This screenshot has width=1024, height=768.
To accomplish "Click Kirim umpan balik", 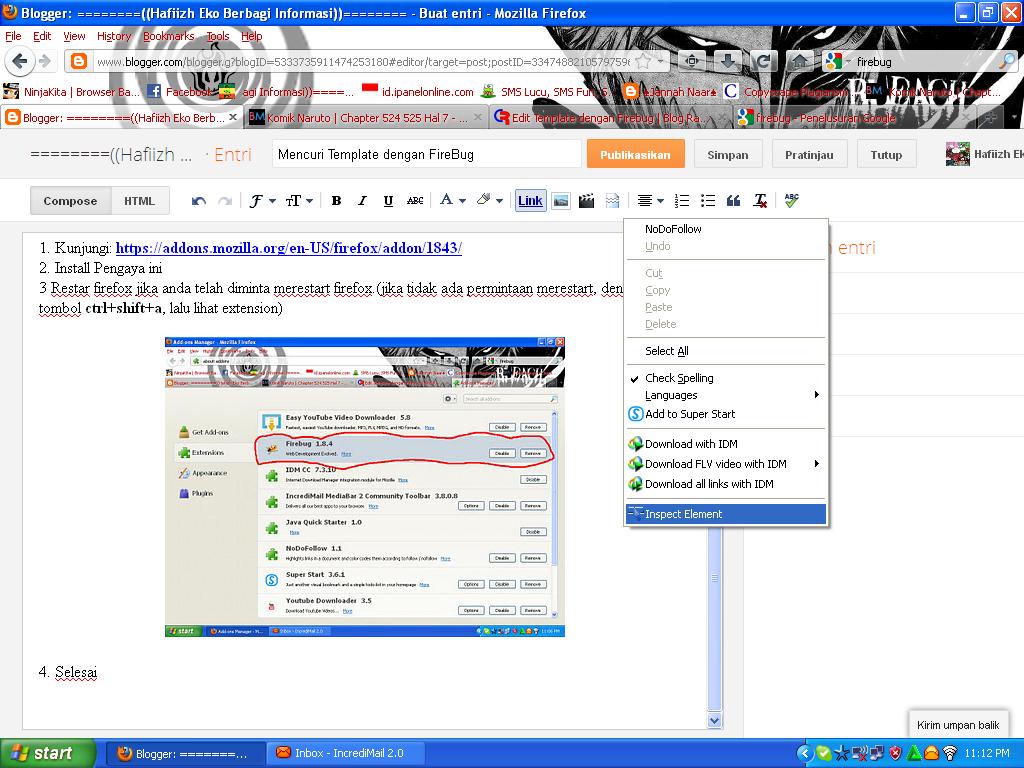I will [958, 725].
